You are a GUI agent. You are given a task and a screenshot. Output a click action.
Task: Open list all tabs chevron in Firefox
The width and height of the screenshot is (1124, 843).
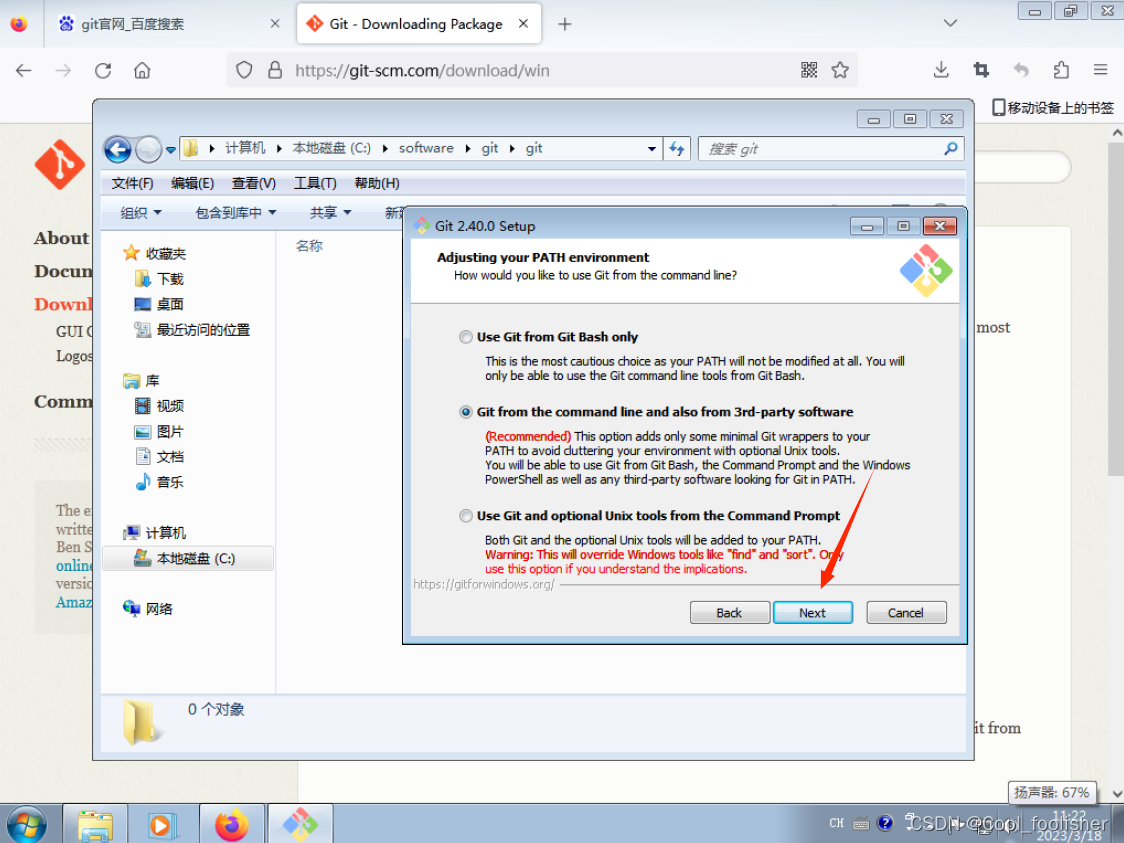951,24
